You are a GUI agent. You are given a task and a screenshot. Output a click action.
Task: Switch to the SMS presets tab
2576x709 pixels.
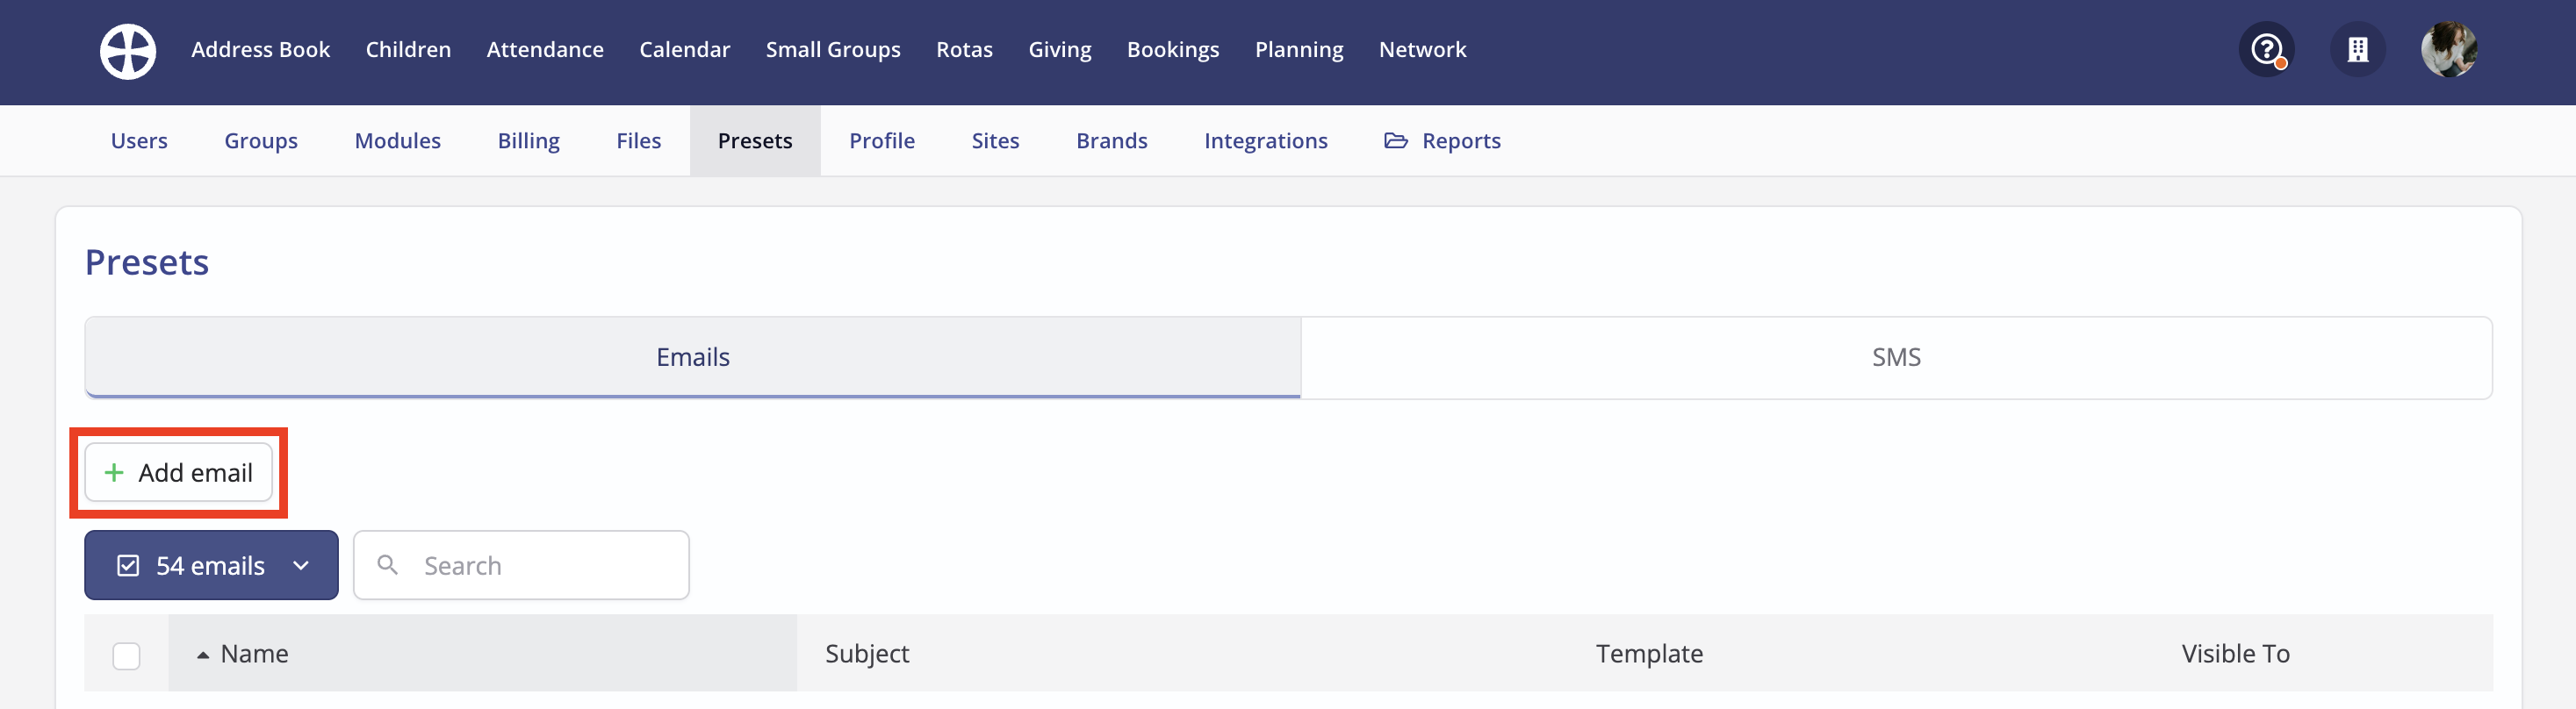coord(1896,357)
